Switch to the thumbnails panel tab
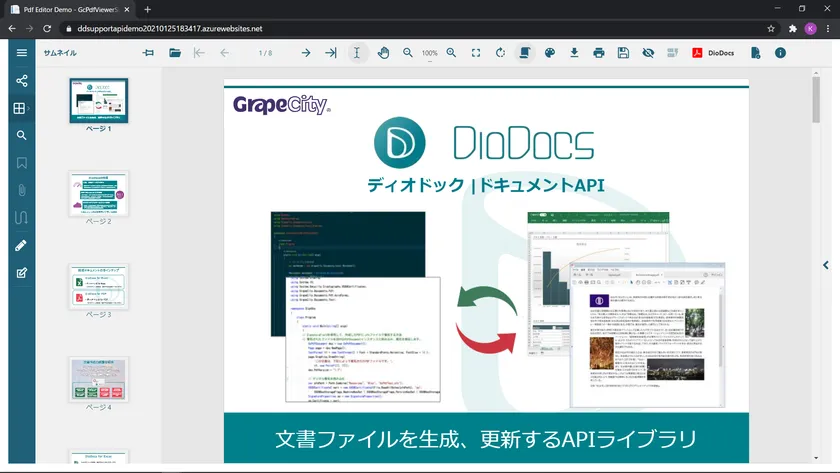840x473 pixels. pos(21,108)
